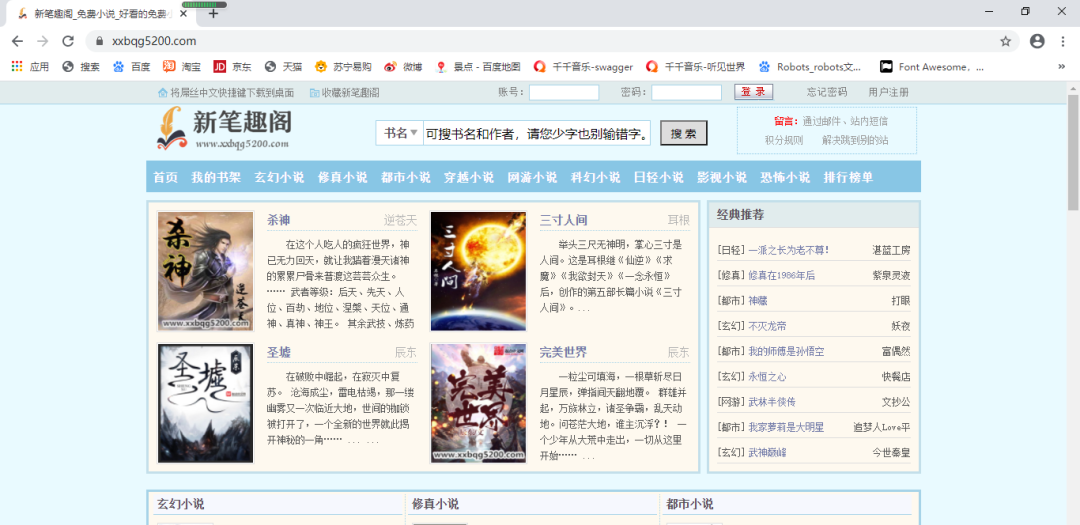
Task: Click the 杀神 book cover image
Action: pyautogui.click(x=205, y=271)
